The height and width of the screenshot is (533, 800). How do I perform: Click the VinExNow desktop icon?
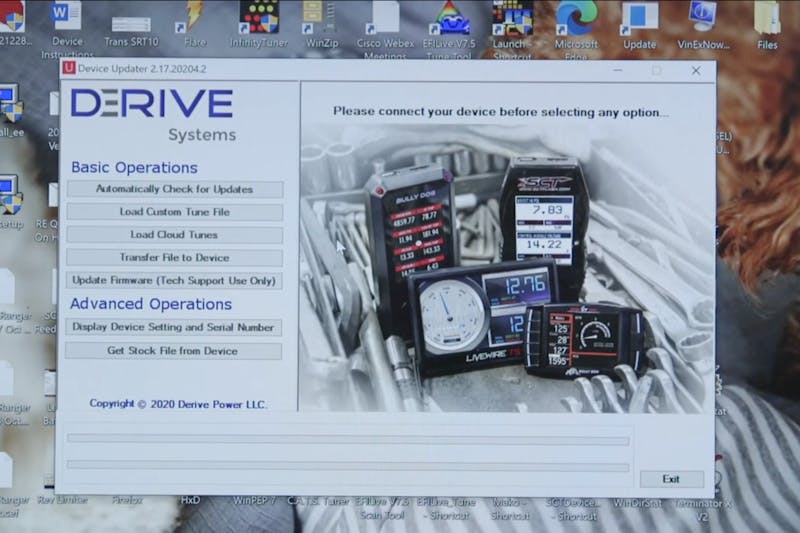702,17
